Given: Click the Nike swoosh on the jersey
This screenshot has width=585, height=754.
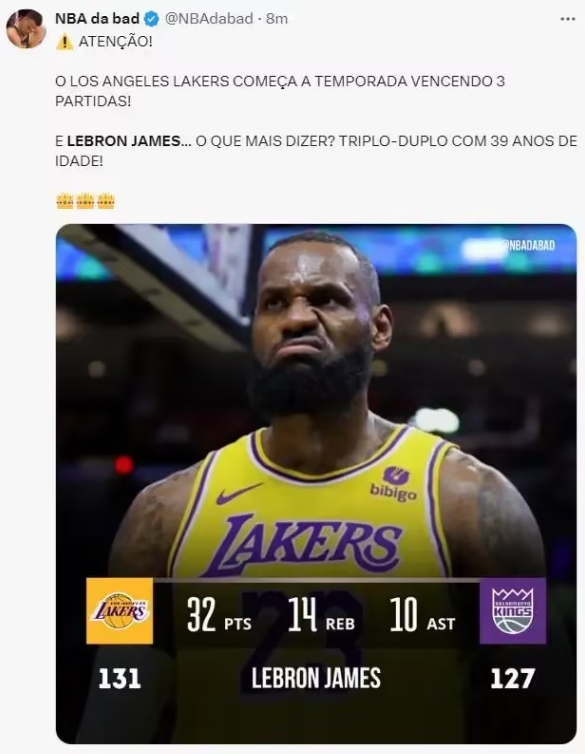Looking at the screenshot, I should pyautogui.click(x=239, y=493).
